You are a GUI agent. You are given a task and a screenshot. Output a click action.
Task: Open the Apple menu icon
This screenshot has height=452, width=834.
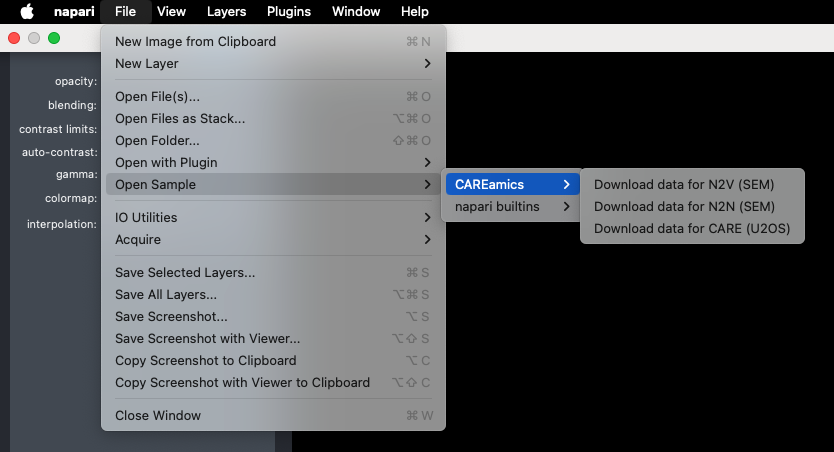(x=27, y=12)
